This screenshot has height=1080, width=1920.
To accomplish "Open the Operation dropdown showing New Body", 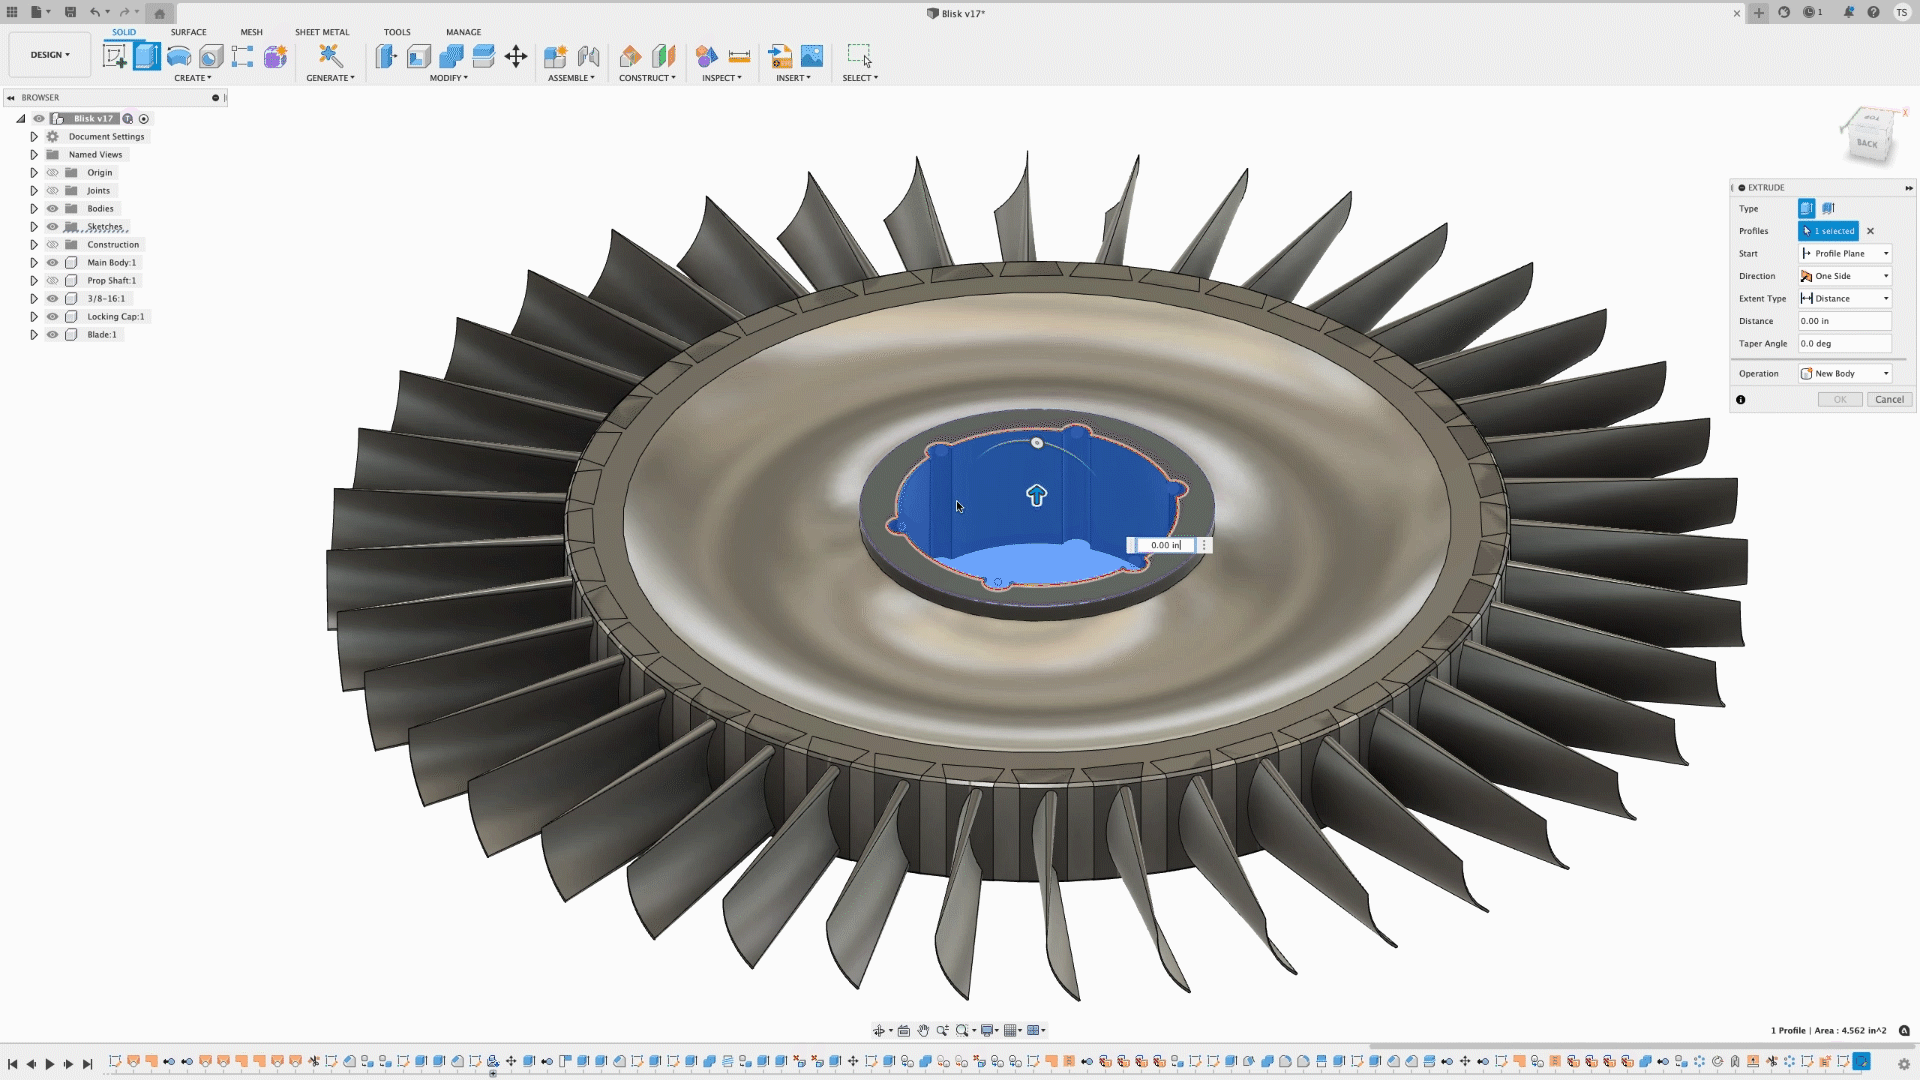I will click(x=1845, y=374).
